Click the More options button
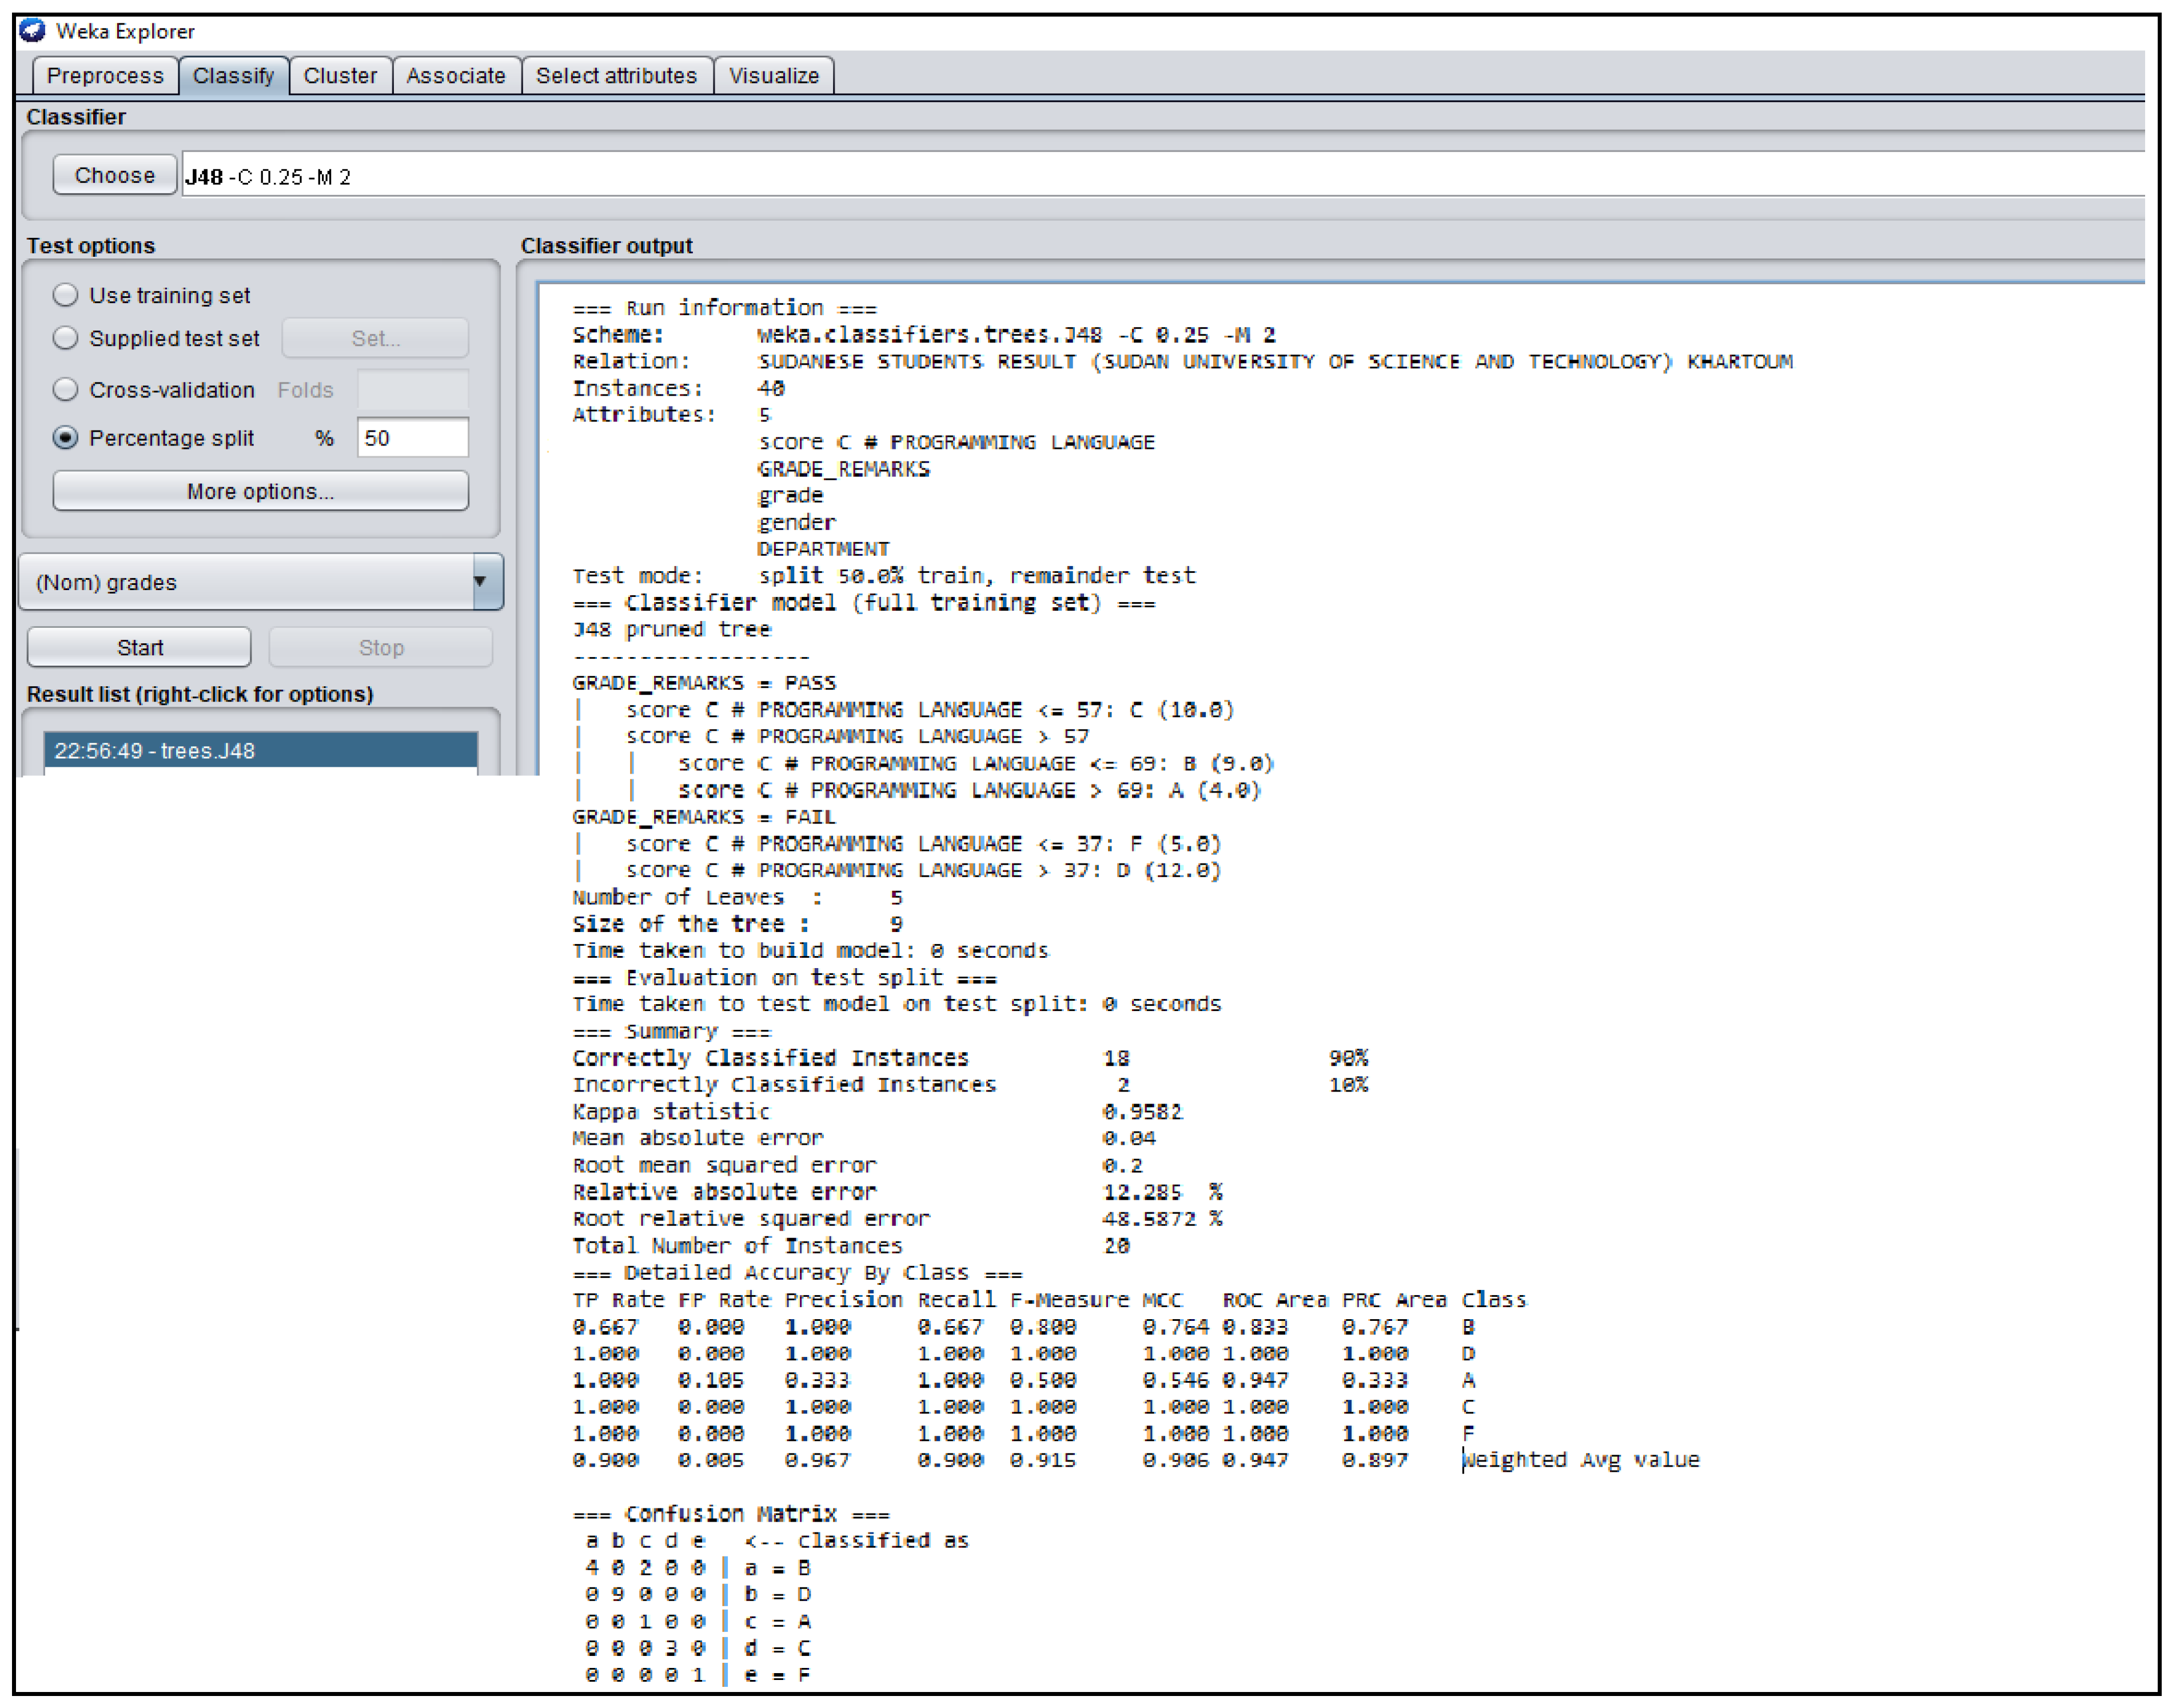The width and height of the screenshot is (2176, 1708). (x=260, y=492)
